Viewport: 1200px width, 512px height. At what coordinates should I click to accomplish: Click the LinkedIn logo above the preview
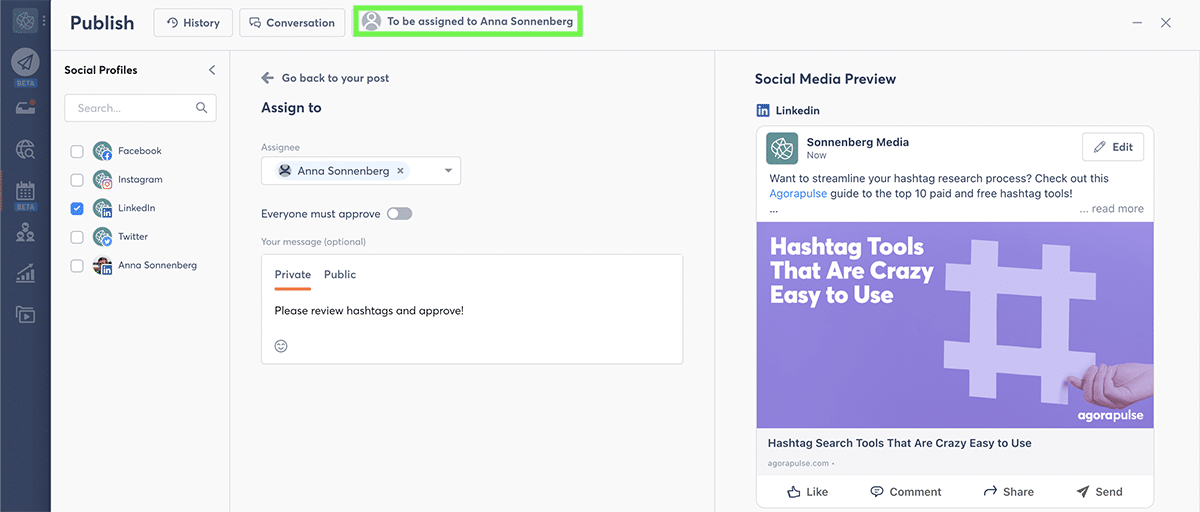coord(763,111)
